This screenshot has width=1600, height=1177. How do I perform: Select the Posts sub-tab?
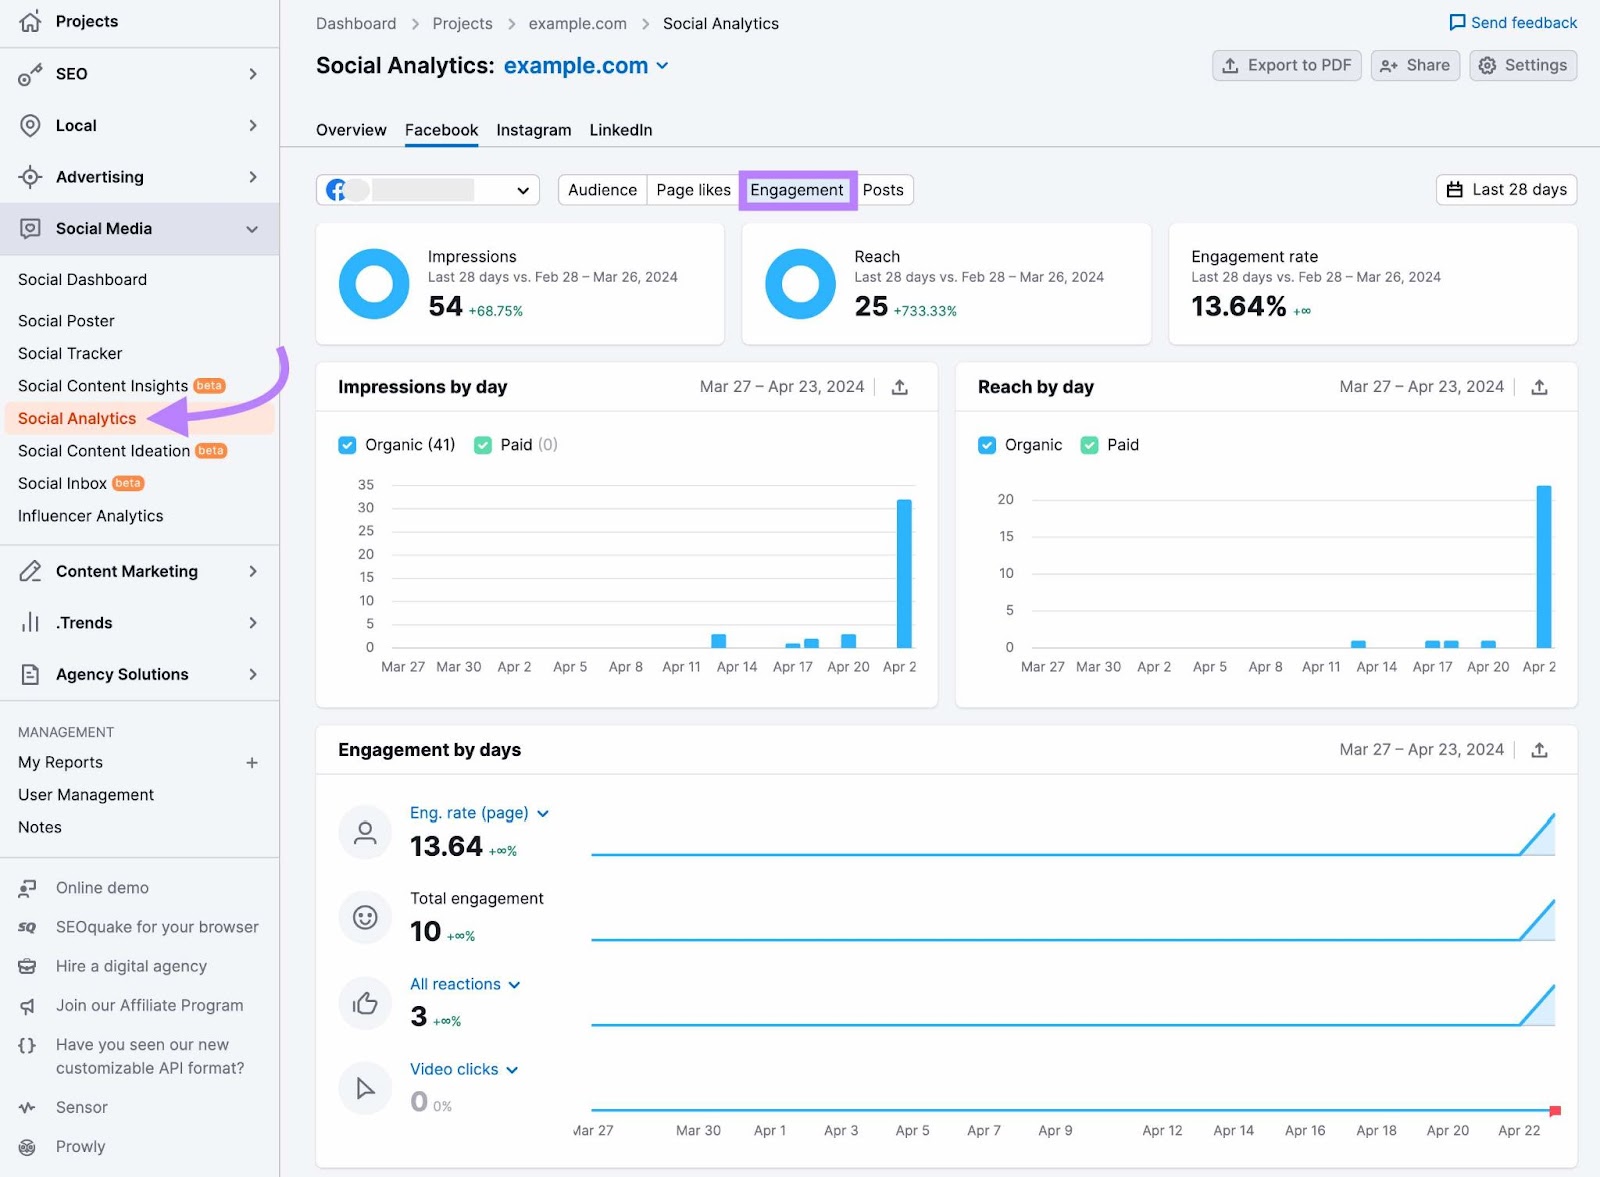[883, 190]
